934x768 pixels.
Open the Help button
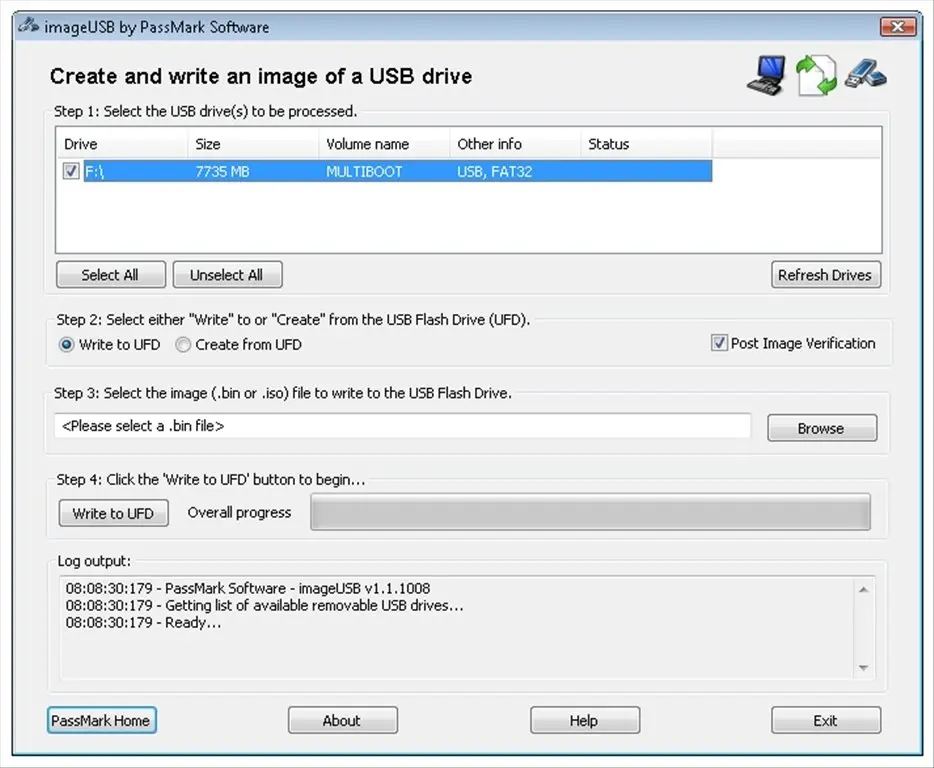click(x=584, y=720)
